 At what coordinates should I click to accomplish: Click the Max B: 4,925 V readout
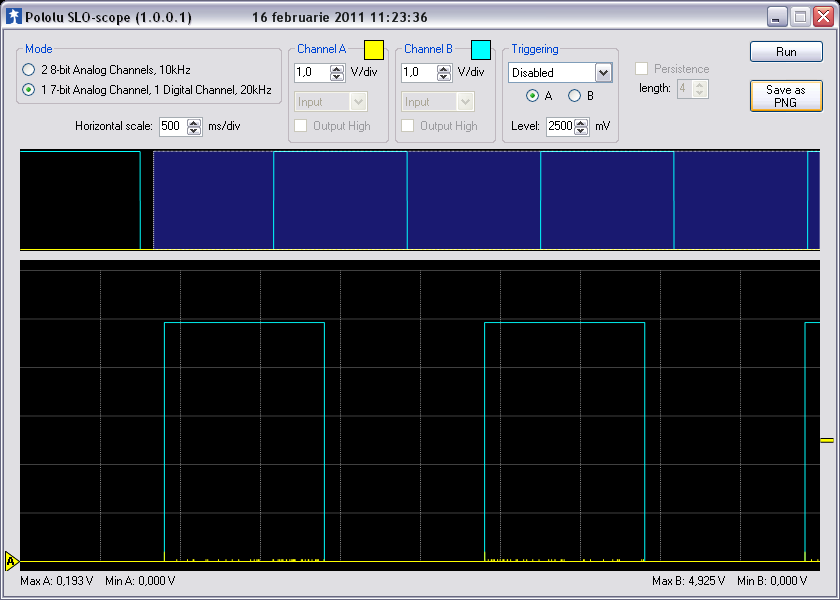point(689,581)
